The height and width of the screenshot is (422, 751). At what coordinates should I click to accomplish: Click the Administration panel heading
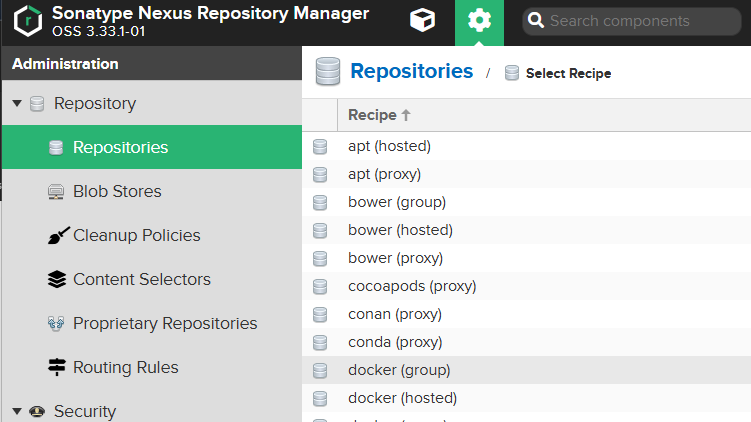(65, 64)
